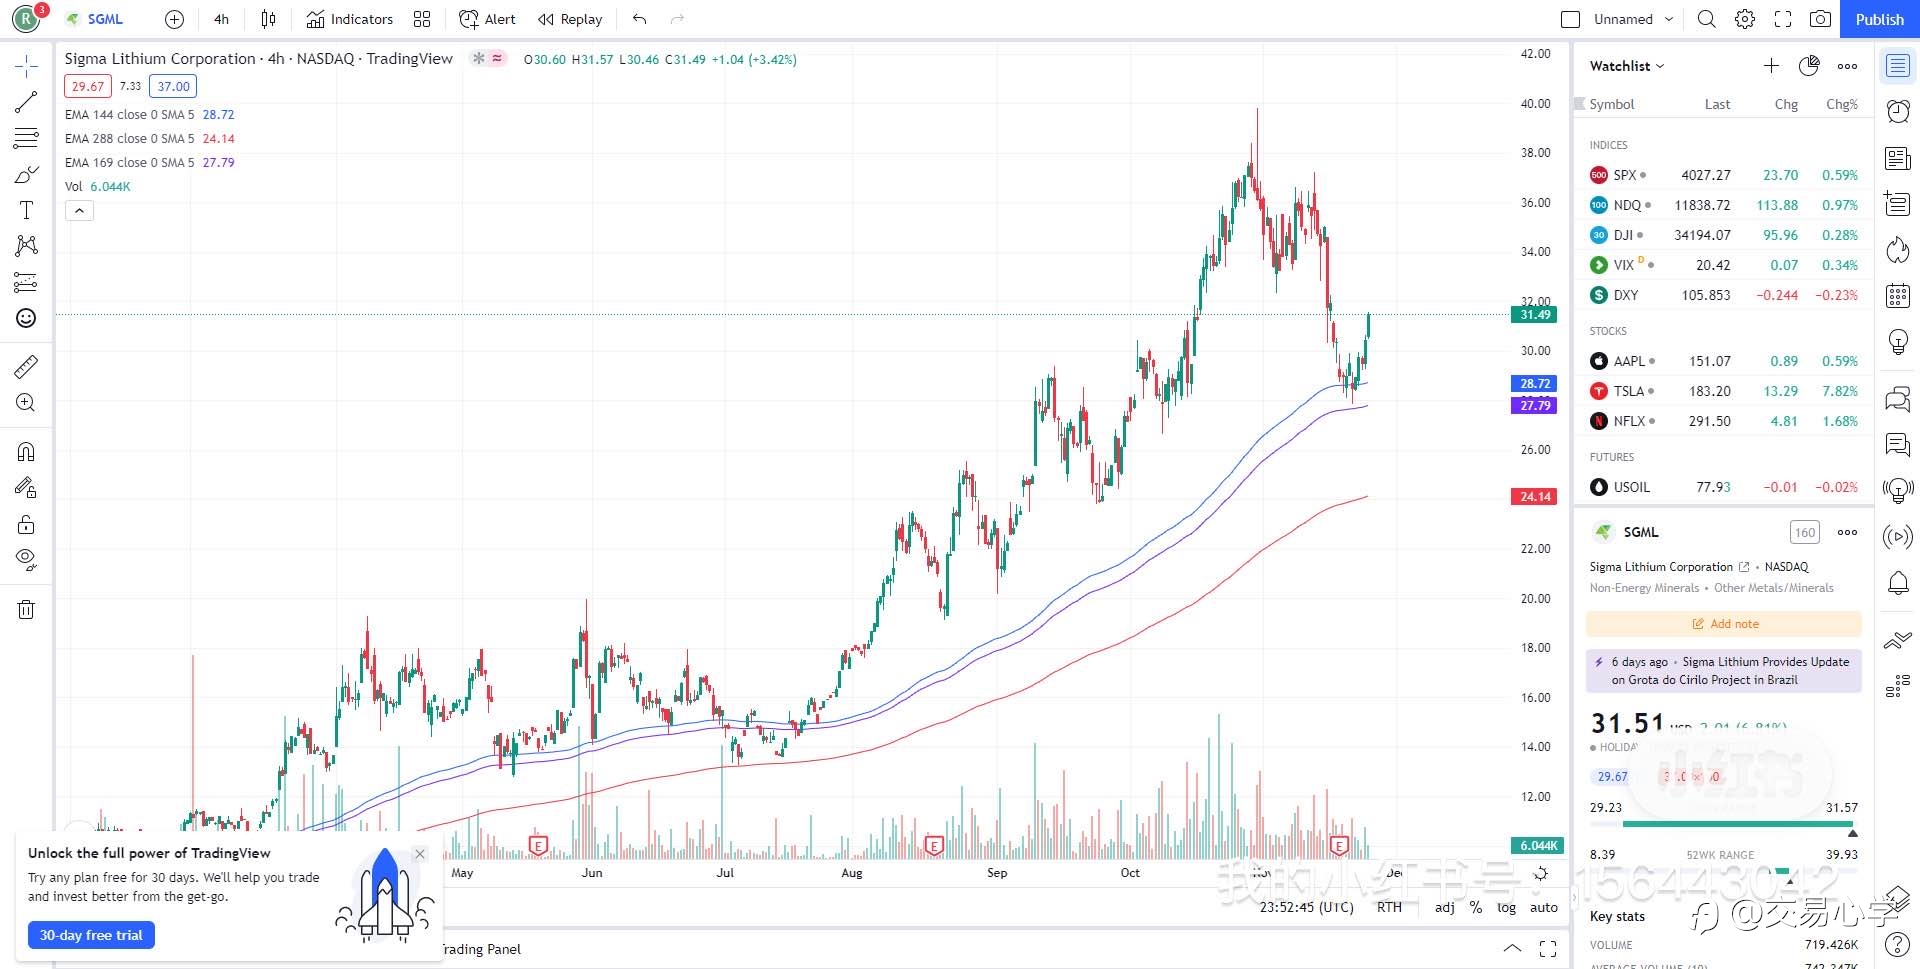The image size is (1920, 969).
Task: Toggle magnet mode for drawings
Action: pos(26,452)
